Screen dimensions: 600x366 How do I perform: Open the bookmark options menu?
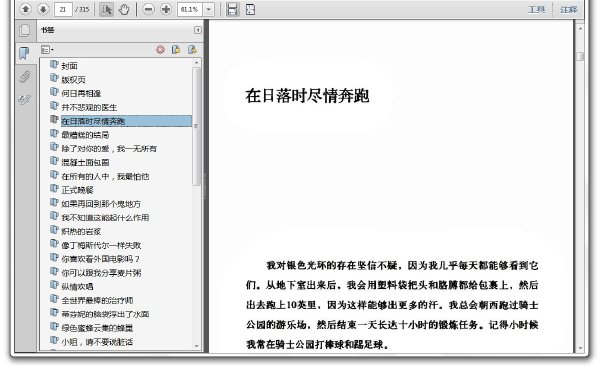click(x=47, y=50)
